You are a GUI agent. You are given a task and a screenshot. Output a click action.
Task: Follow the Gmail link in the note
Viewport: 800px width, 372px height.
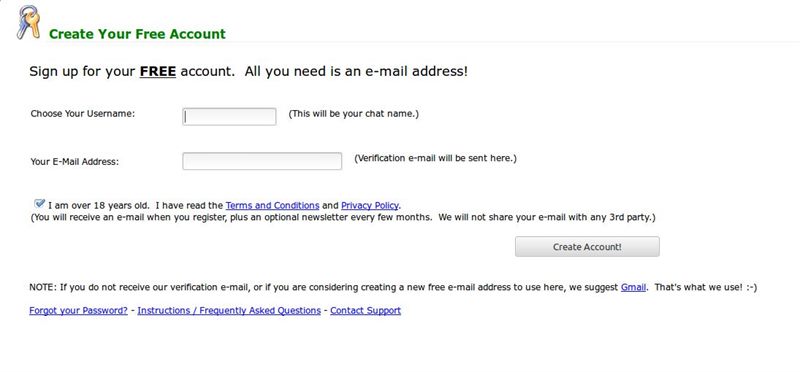(633, 287)
